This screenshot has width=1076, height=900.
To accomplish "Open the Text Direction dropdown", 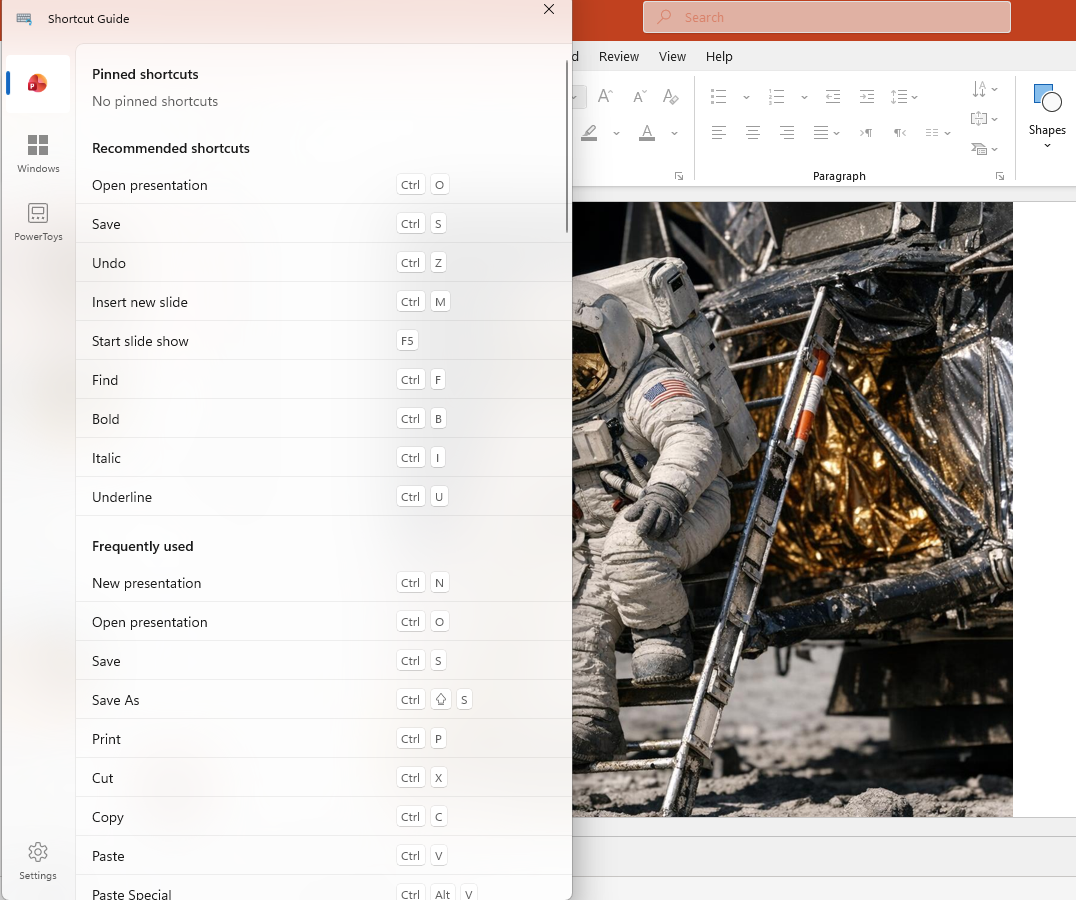I will (985, 89).
